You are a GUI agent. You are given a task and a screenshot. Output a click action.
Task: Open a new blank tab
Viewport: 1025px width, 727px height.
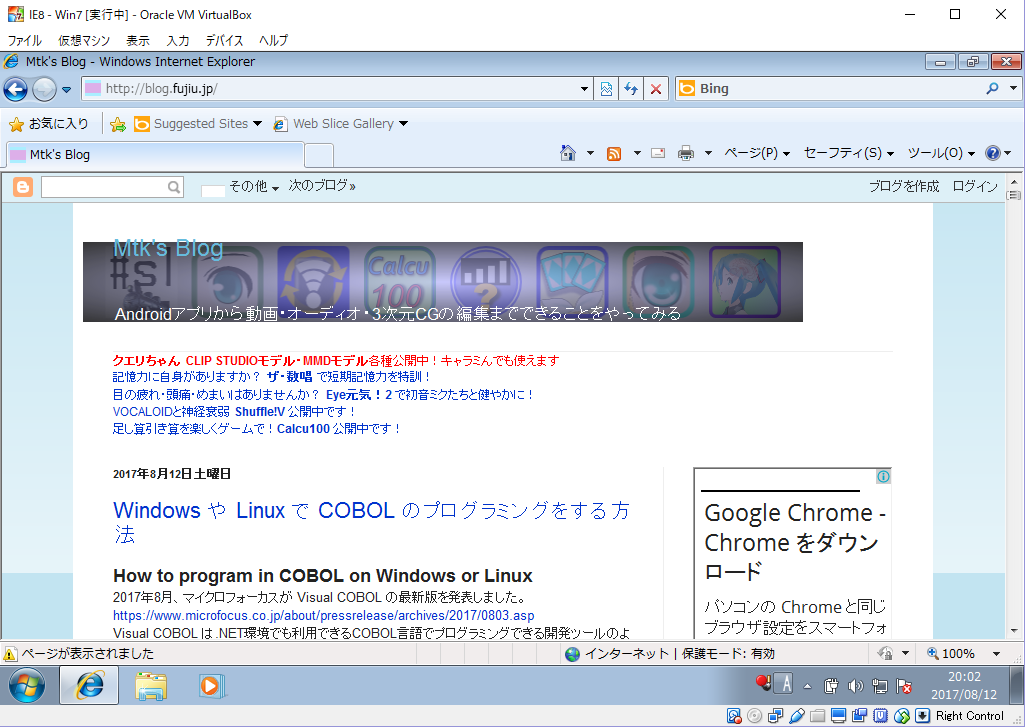319,156
